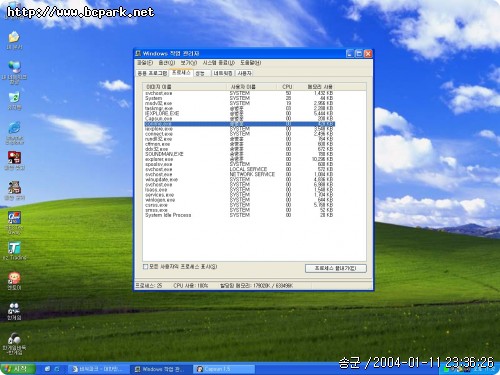Select ctfmon.exe process row
The height and width of the screenshot is (375, 500).
click(239, 144)
